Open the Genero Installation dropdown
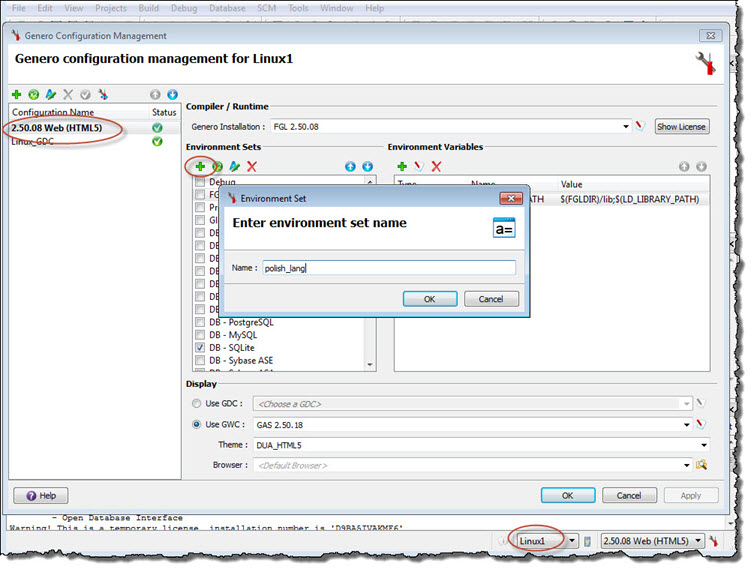The image size is (751, 569). tap(626, 127)
